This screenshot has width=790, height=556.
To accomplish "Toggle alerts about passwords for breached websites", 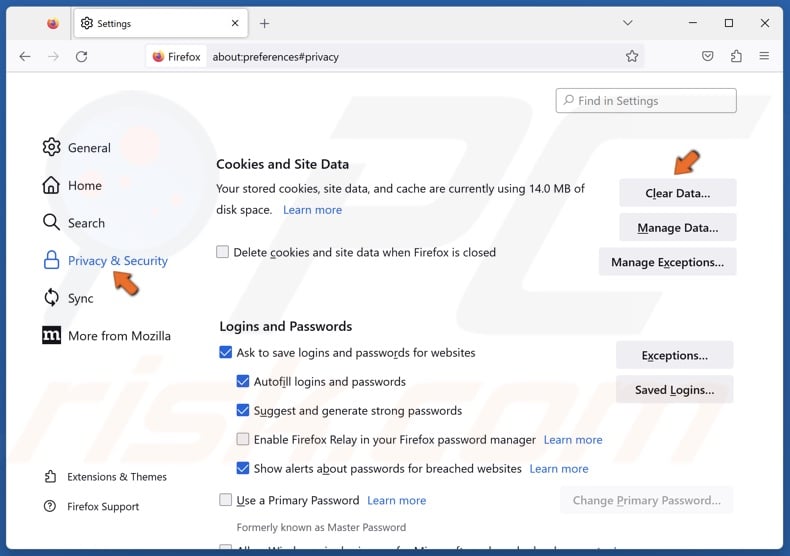I will pos(243,468).
